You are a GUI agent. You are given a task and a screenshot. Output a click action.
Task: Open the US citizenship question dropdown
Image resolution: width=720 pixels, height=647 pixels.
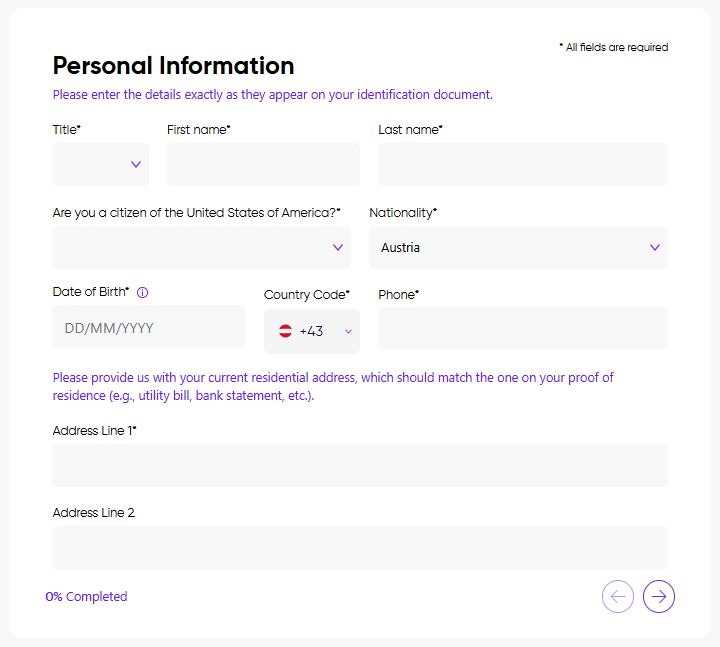(201, 247)
